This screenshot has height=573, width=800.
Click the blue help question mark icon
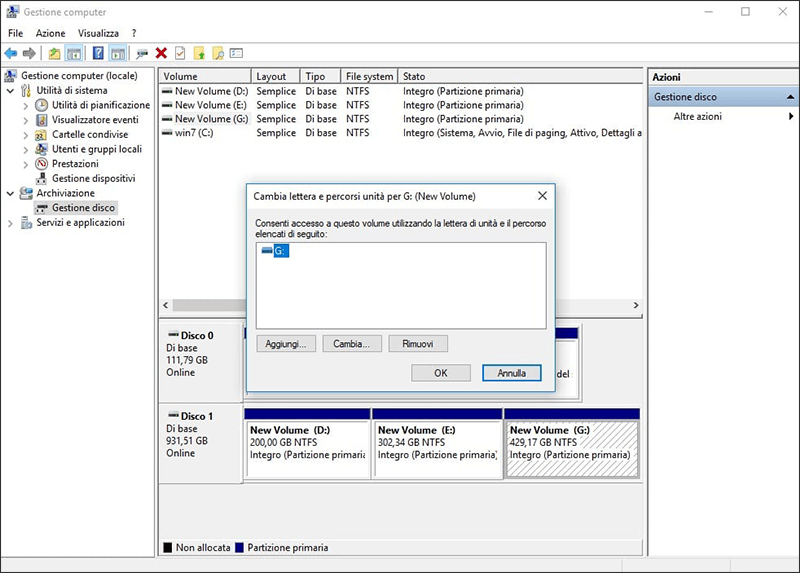[98, 53]
